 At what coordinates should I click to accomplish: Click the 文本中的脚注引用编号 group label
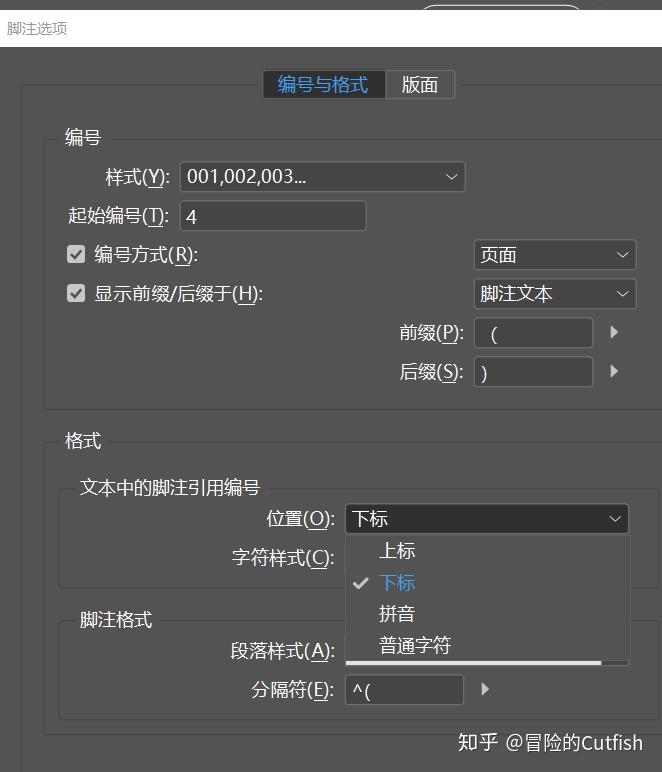pyautogui.click(x=169, y=487)
